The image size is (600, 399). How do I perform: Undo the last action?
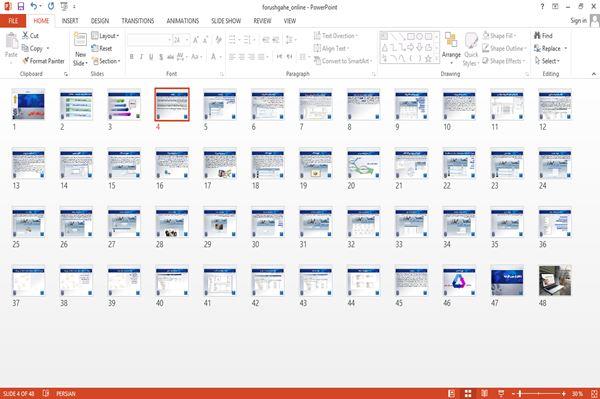pyautogui.click(x=34, y=6)
